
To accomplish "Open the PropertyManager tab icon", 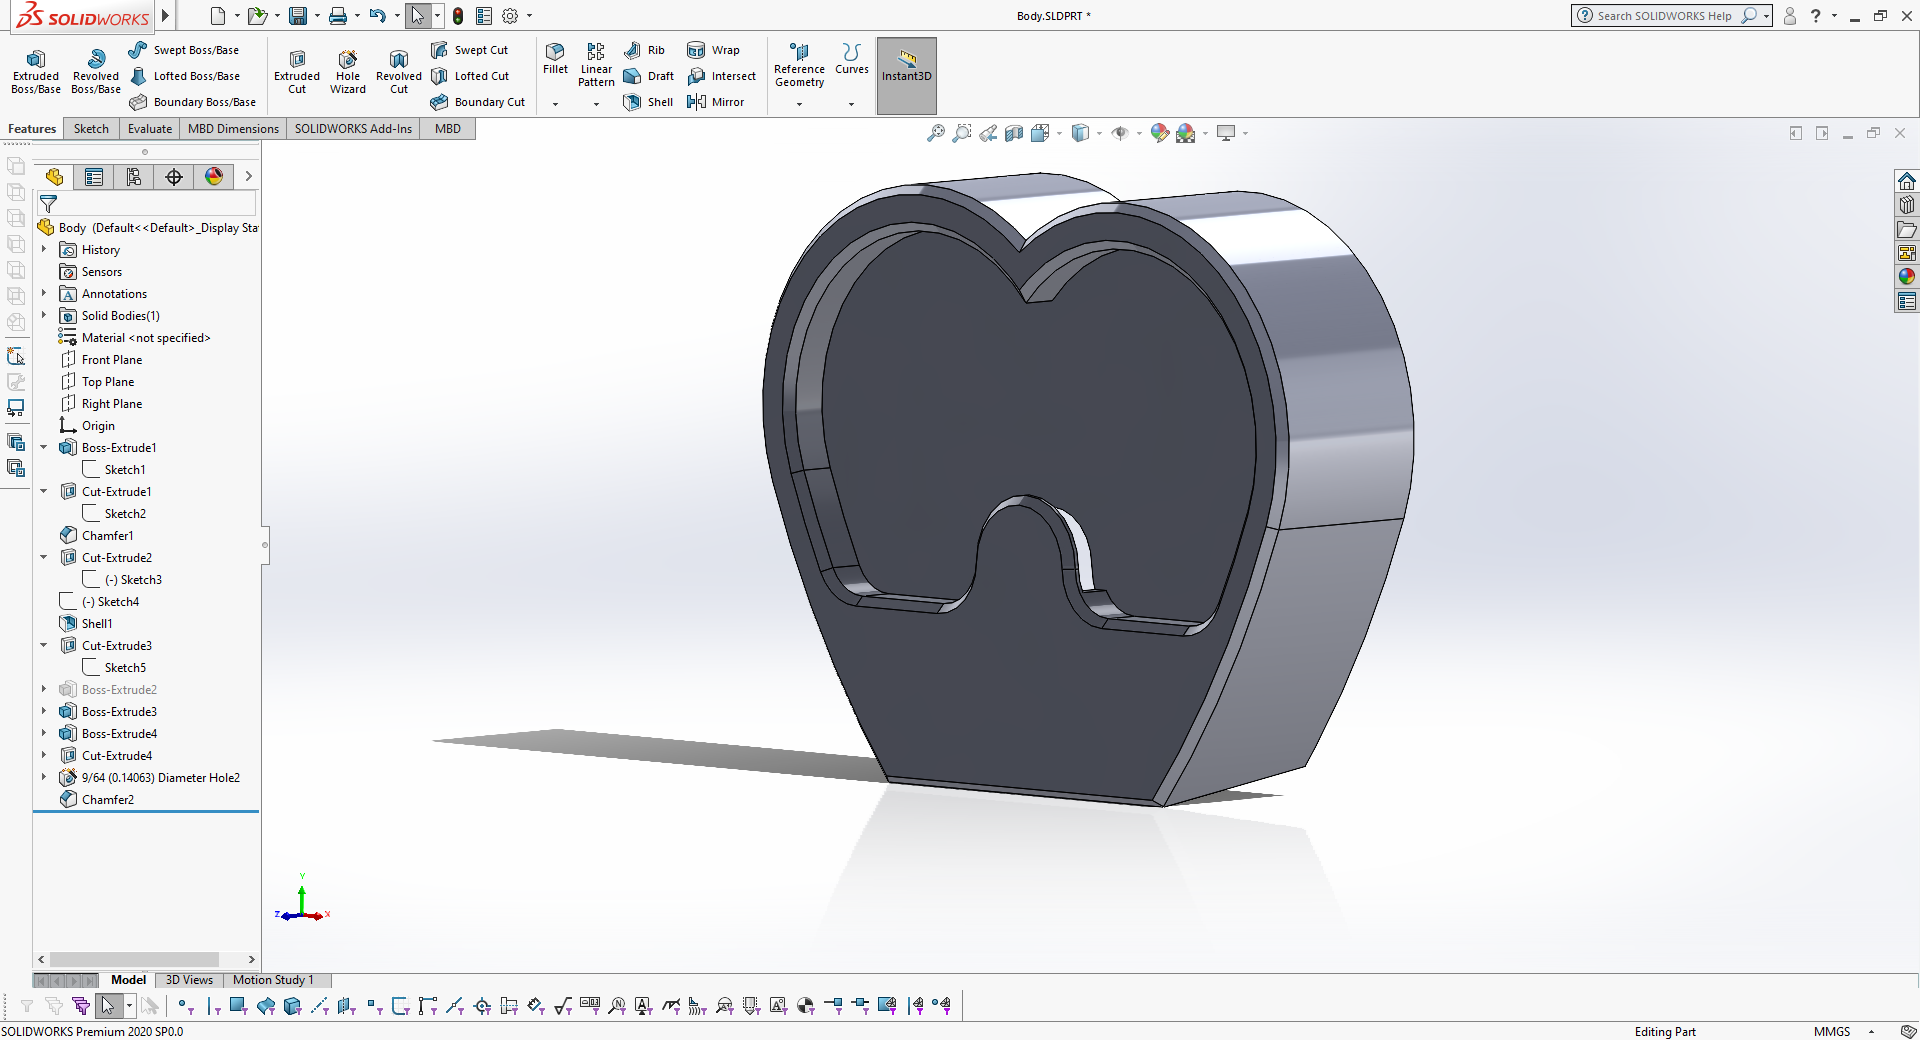I will (94, 177).
